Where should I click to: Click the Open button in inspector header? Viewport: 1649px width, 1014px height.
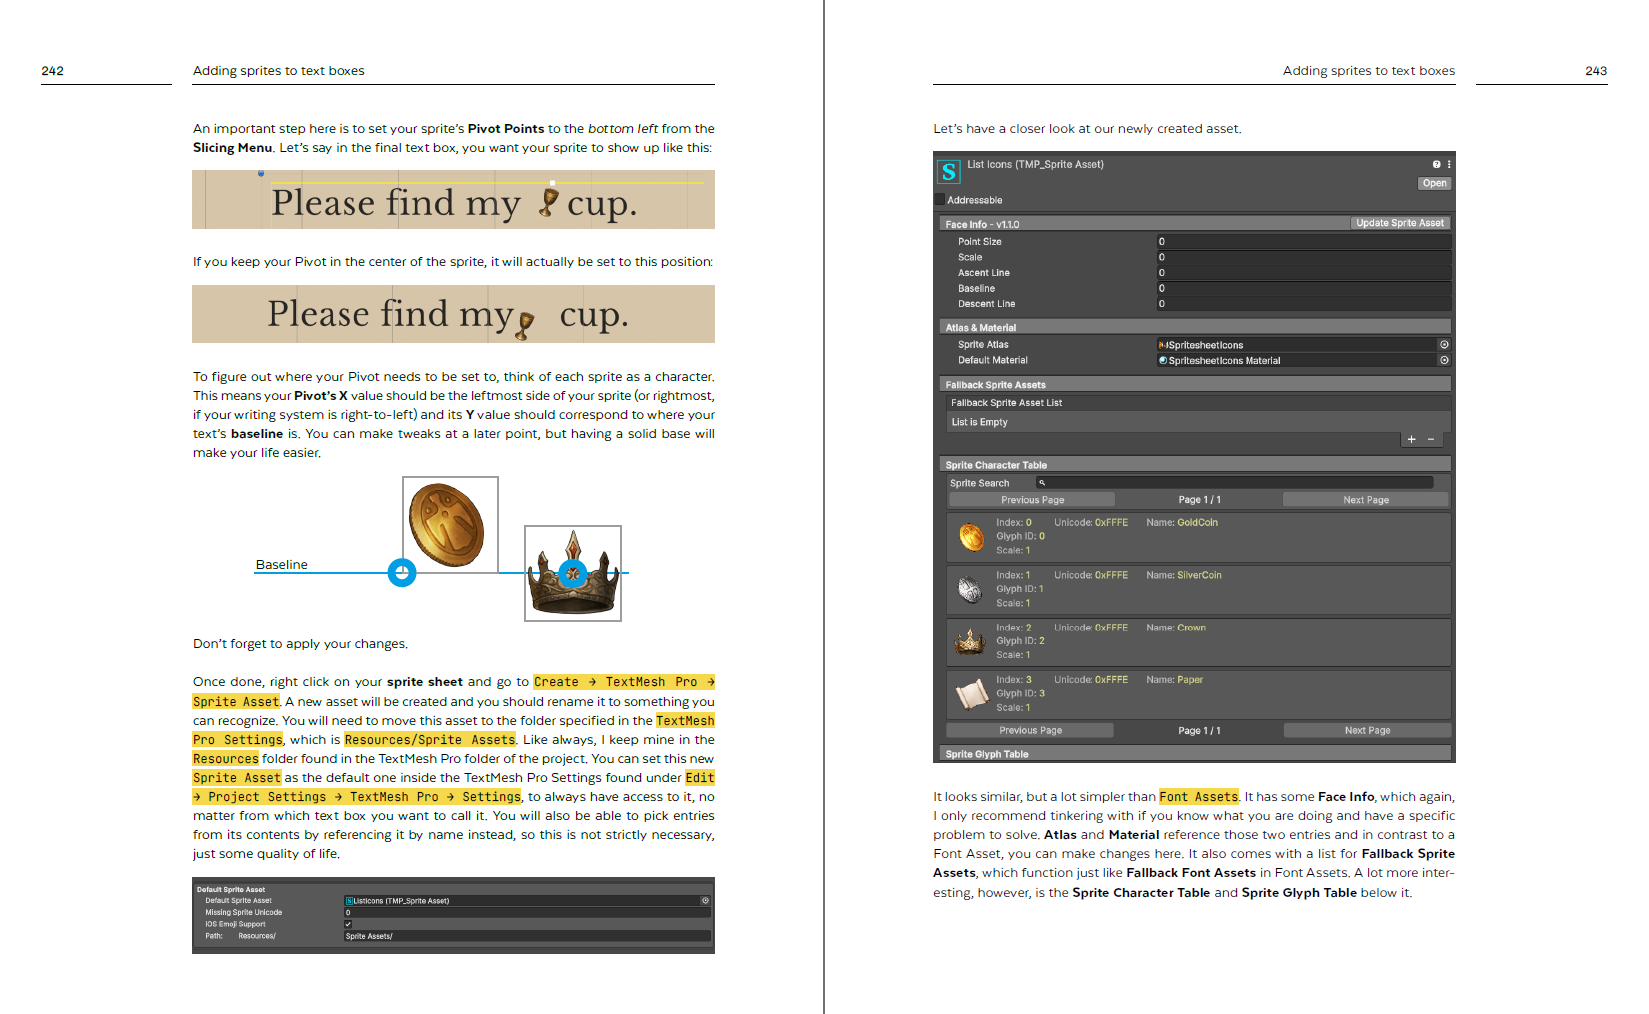pyautogui.click(x=1434, y=183)
